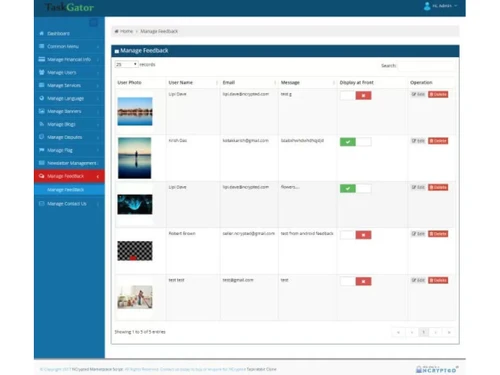Screen dimensions: 500x375
Task: Click the admin user avatar icon
Action: (x=427, y=6)
